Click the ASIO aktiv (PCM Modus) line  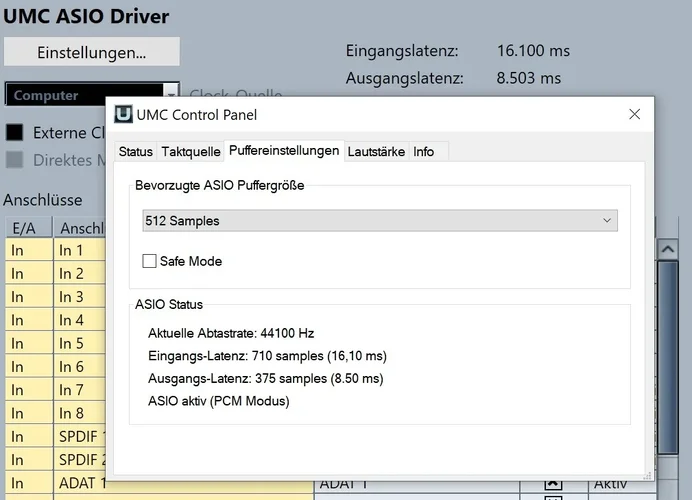click(219, 401)
